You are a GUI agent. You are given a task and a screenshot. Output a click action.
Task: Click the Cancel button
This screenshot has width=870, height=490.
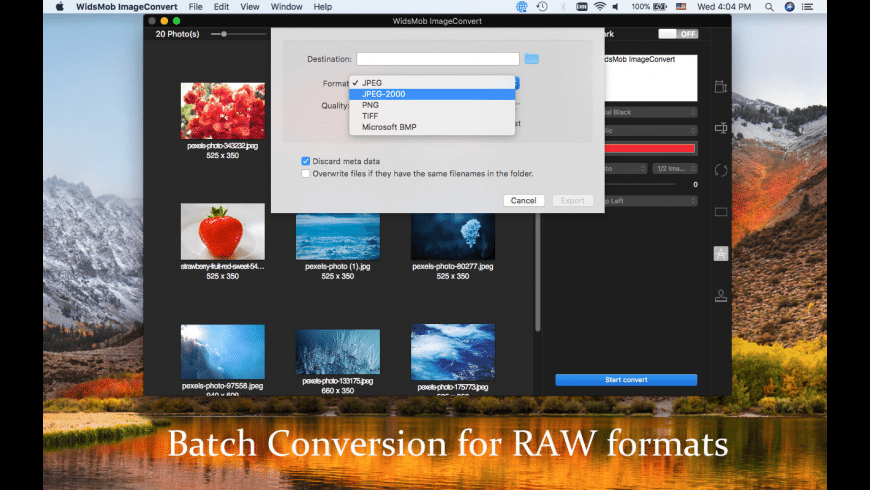pos(524,200)
